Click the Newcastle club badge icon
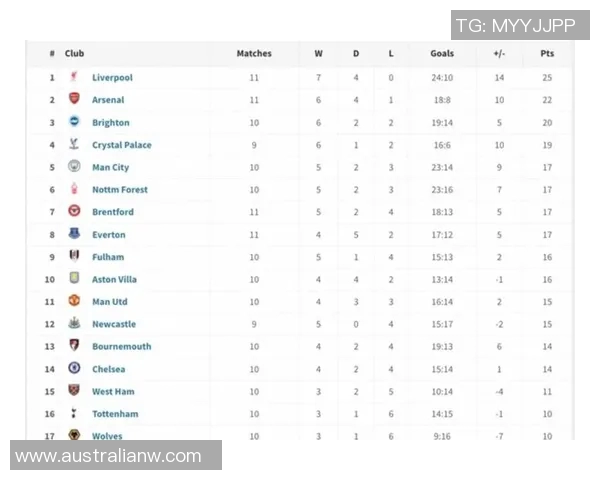Viewport: 600px width, 480px height. [73, 324]
